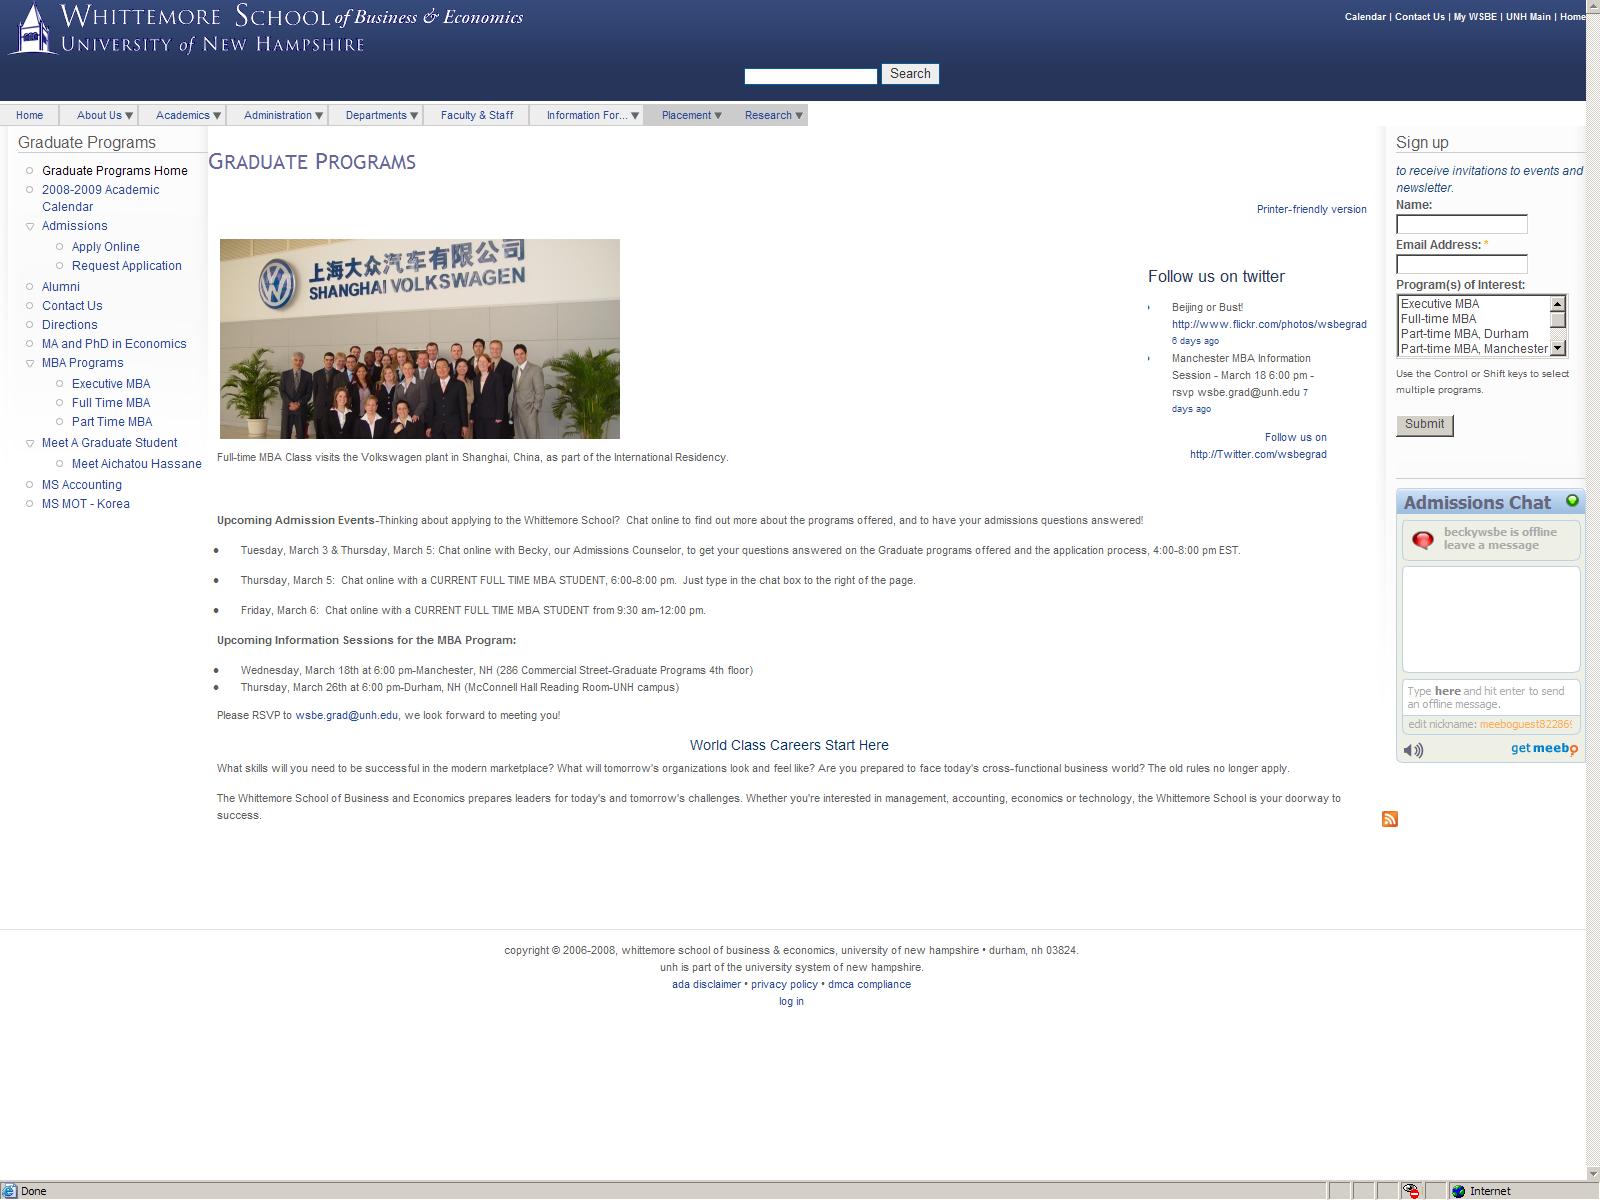Go to Home in the navigation bar

[29, 115]
